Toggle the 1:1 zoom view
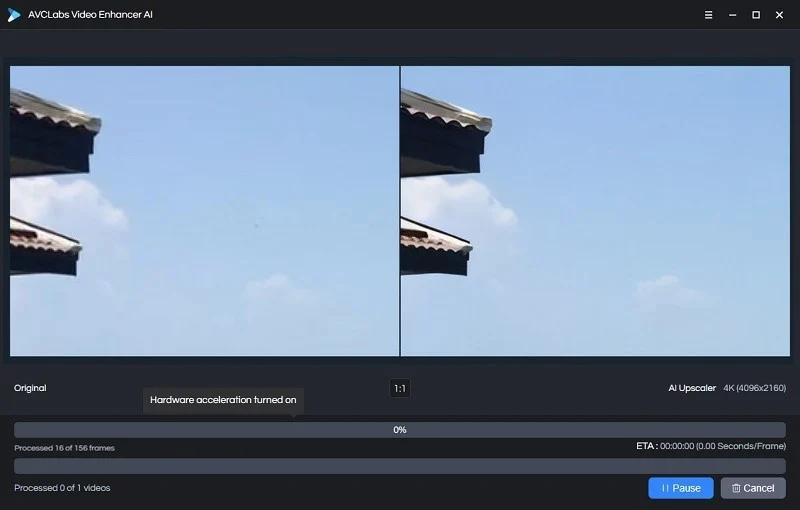This screenshot has width=800, height=510. tap(400, 388)
